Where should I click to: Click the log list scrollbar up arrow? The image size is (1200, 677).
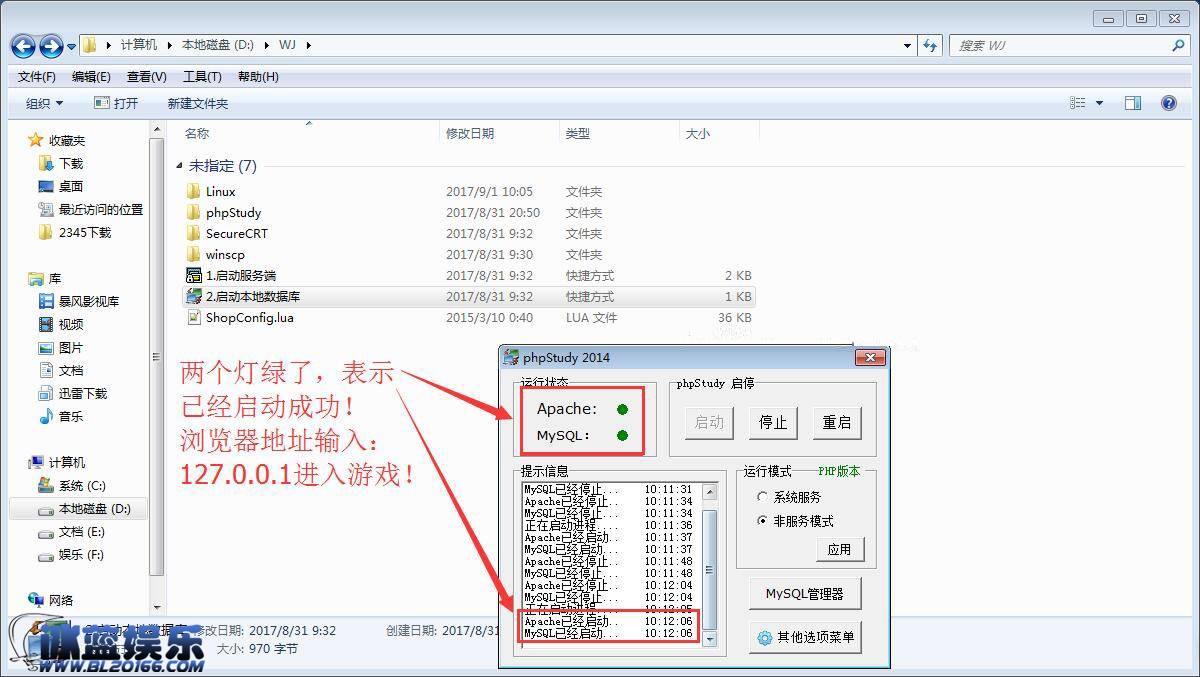pyautogui.click(x=710, y=491)
